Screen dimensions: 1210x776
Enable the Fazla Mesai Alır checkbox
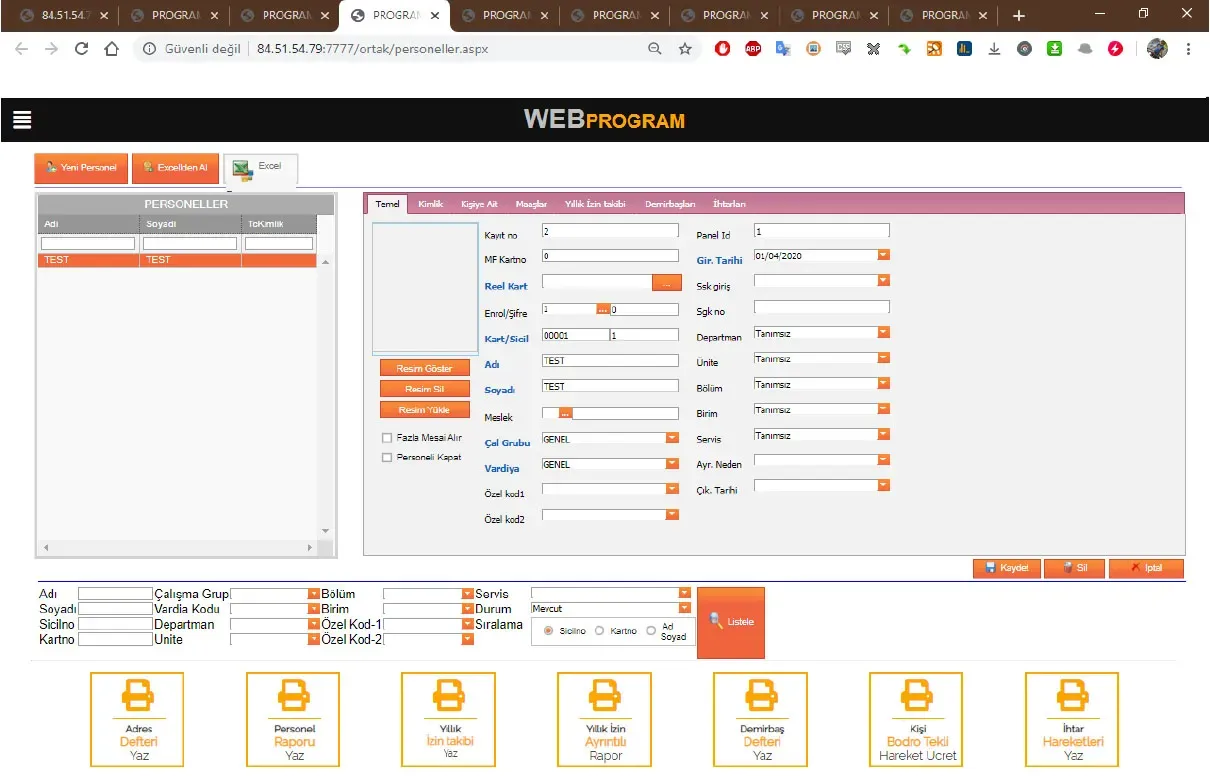(x=387, y=438)
